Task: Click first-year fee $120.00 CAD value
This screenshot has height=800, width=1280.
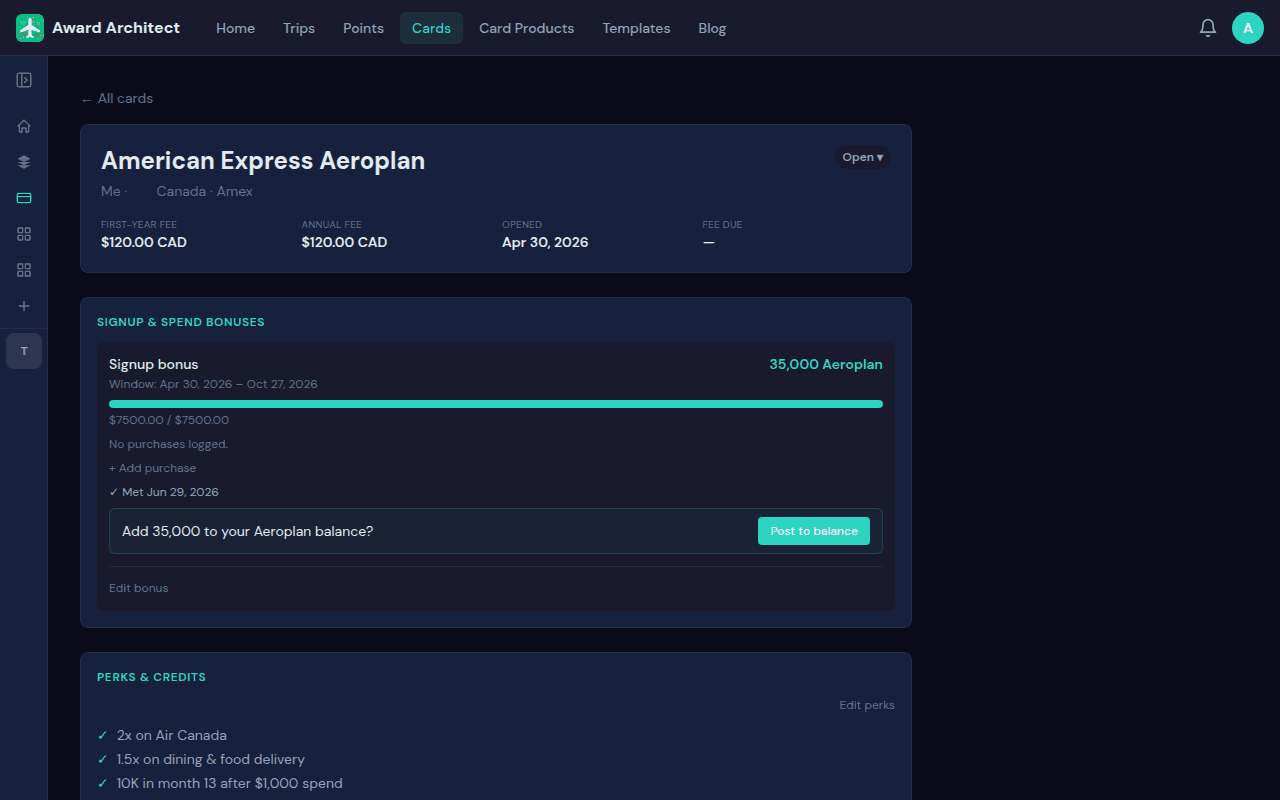Action: coord(144,242)
